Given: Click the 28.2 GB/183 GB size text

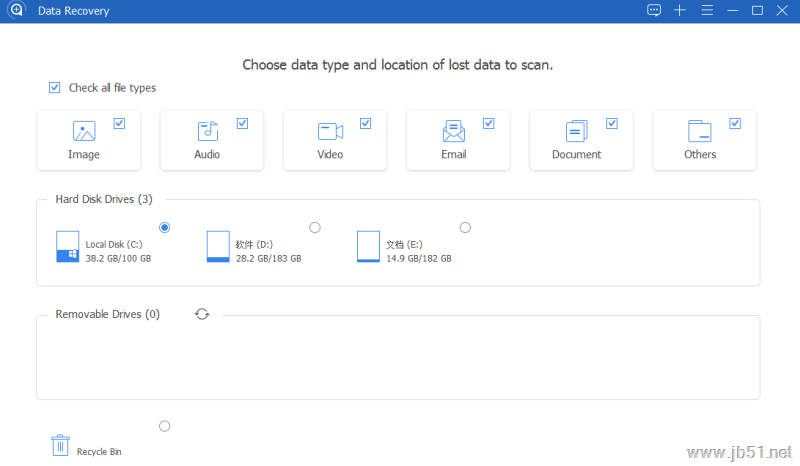Looking at the screenshot, I should (x=269, y=259).
